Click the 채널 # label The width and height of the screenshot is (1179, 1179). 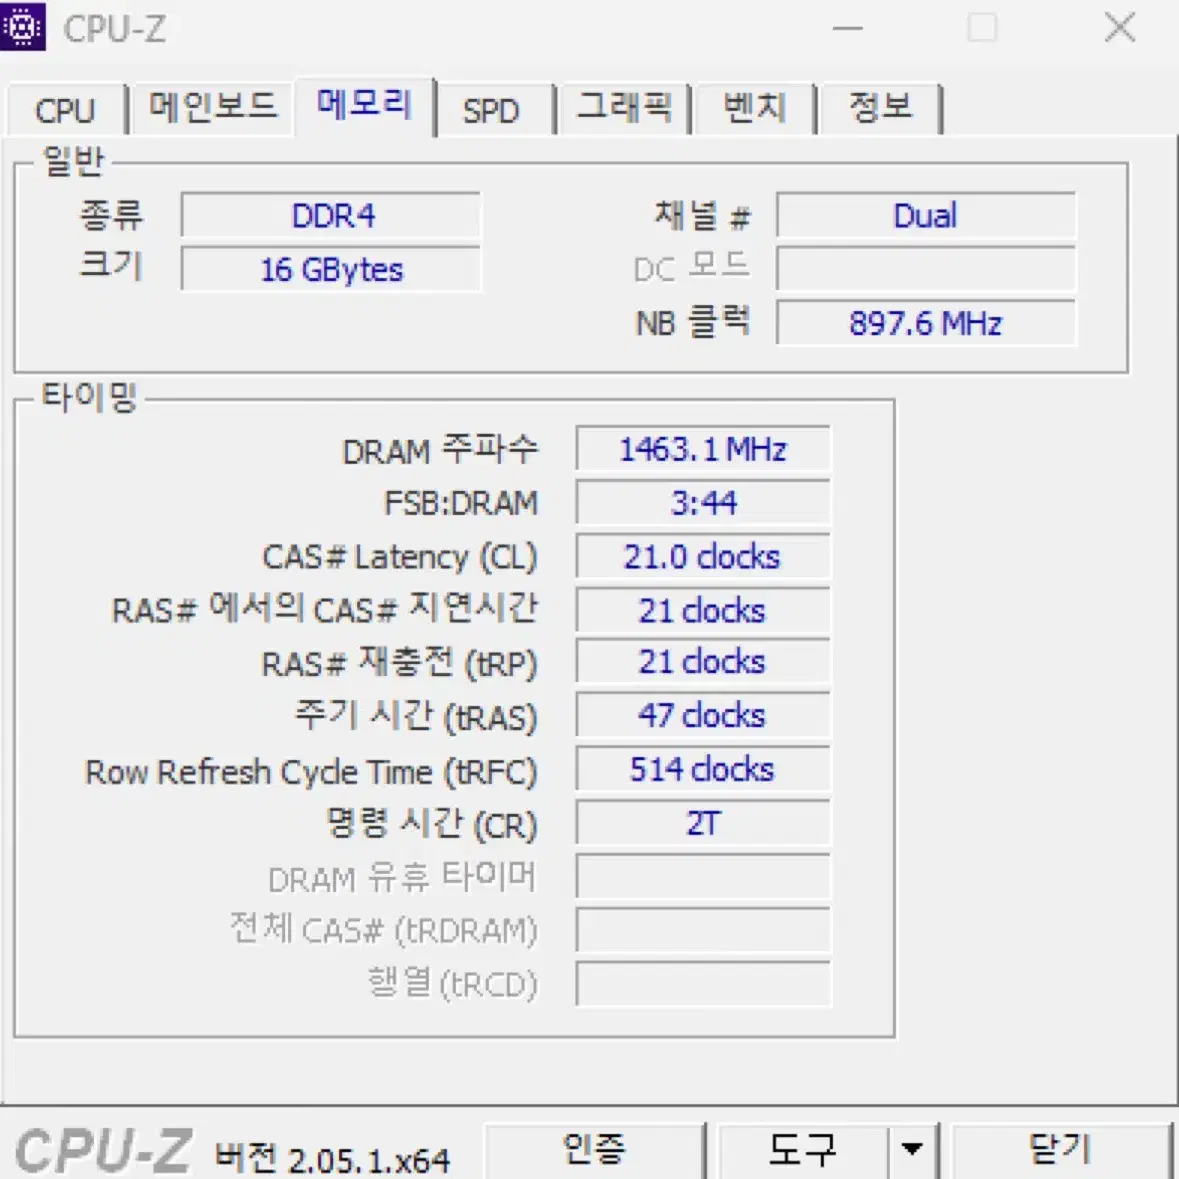702,216
